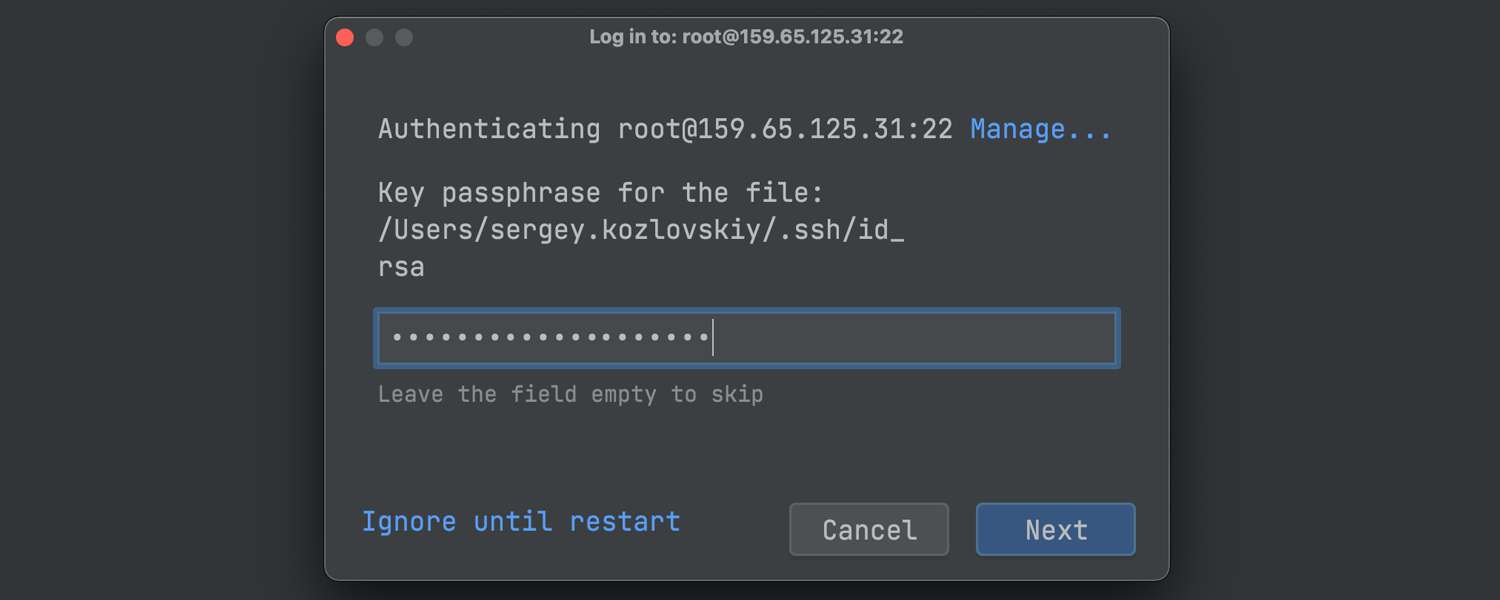Open the Manage... SSH configurations link
1500x600 pixels.
click(x=1041, y=129)
